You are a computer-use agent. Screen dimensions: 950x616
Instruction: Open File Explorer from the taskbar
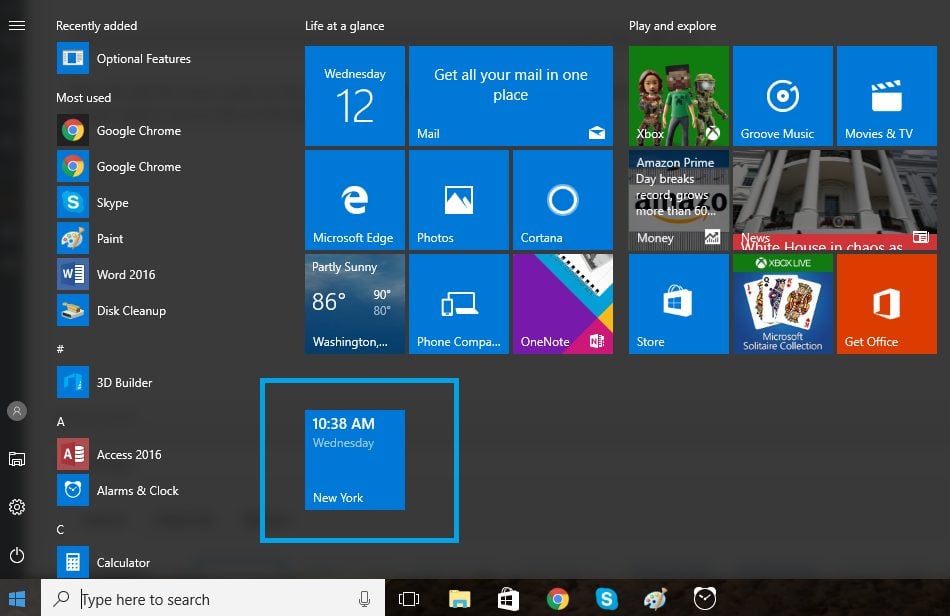click(x=460, y=599)
